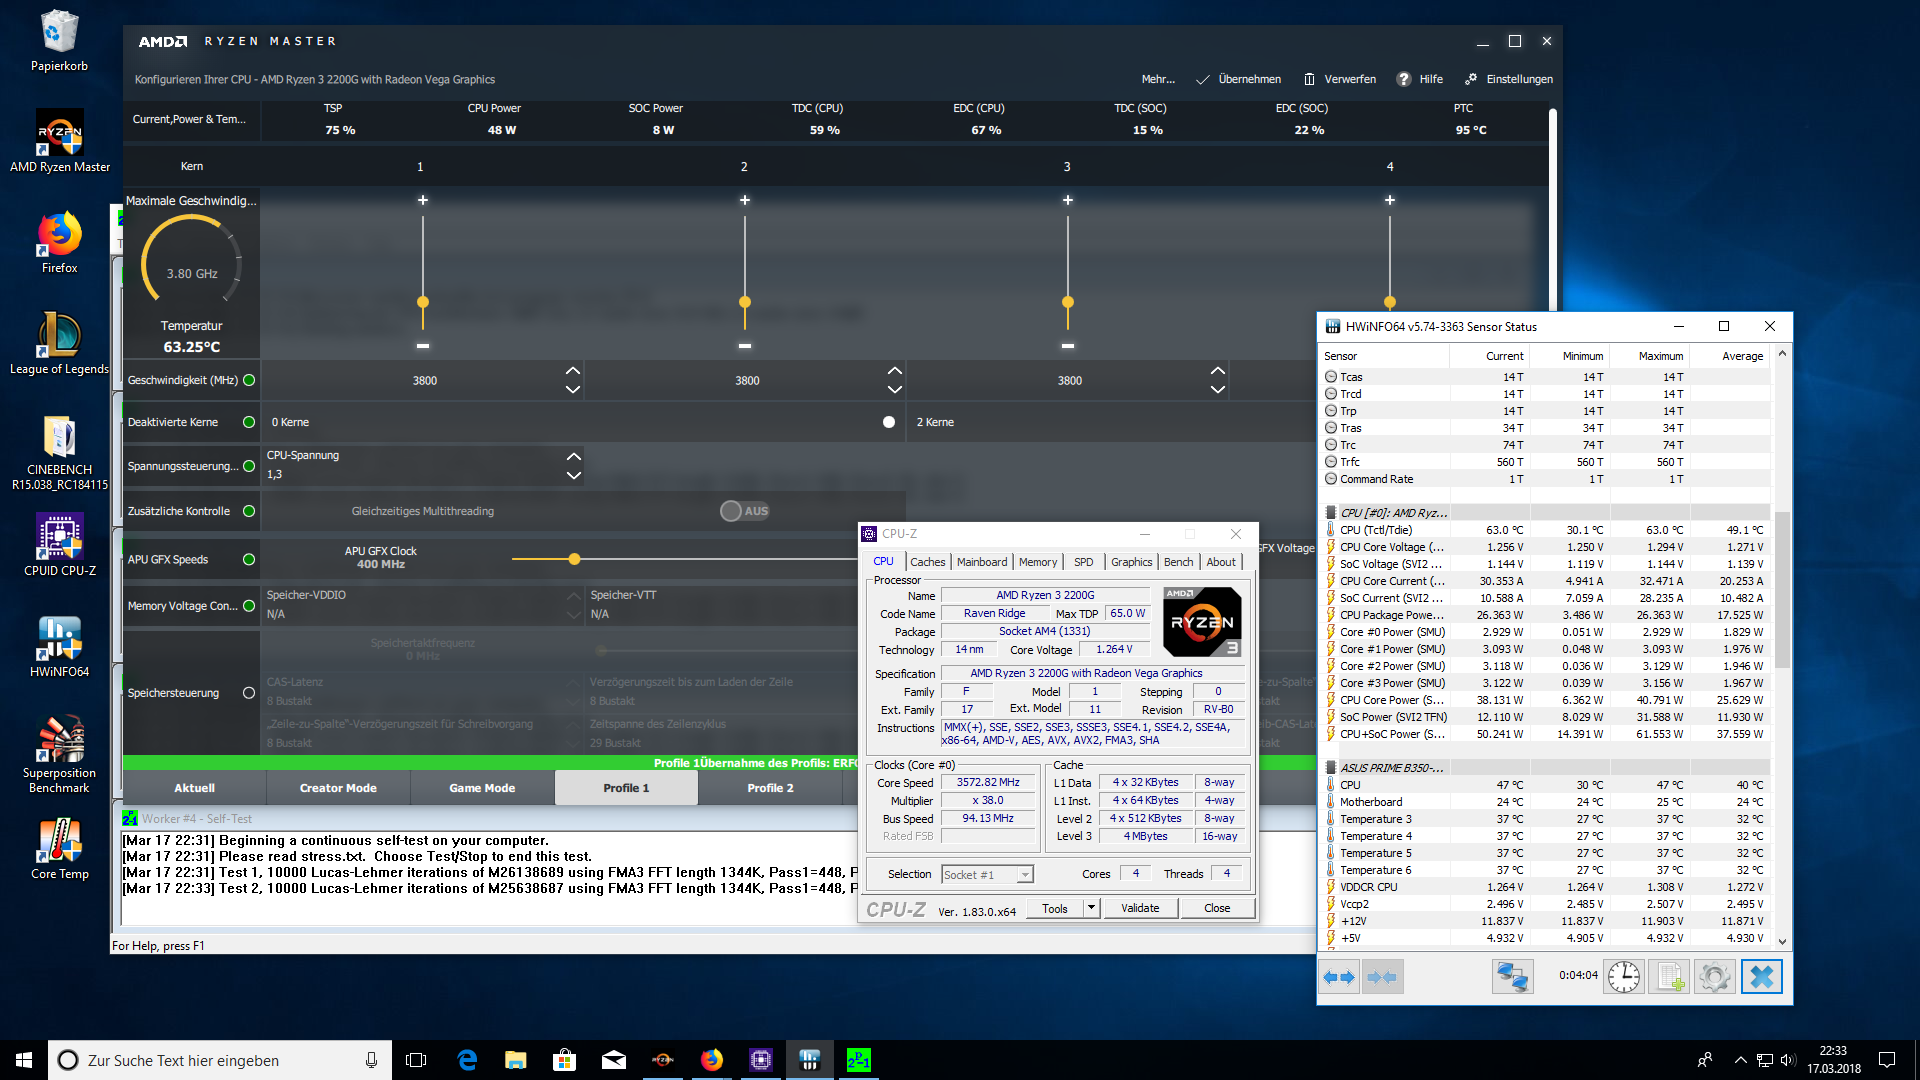Click core 2 speed slider handle
This screenshot has height=1080, width=1920.
(x=745, y=302)
